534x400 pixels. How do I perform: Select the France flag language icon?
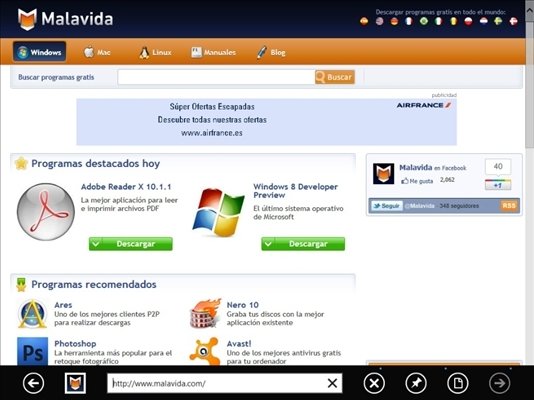pos(409,21)
